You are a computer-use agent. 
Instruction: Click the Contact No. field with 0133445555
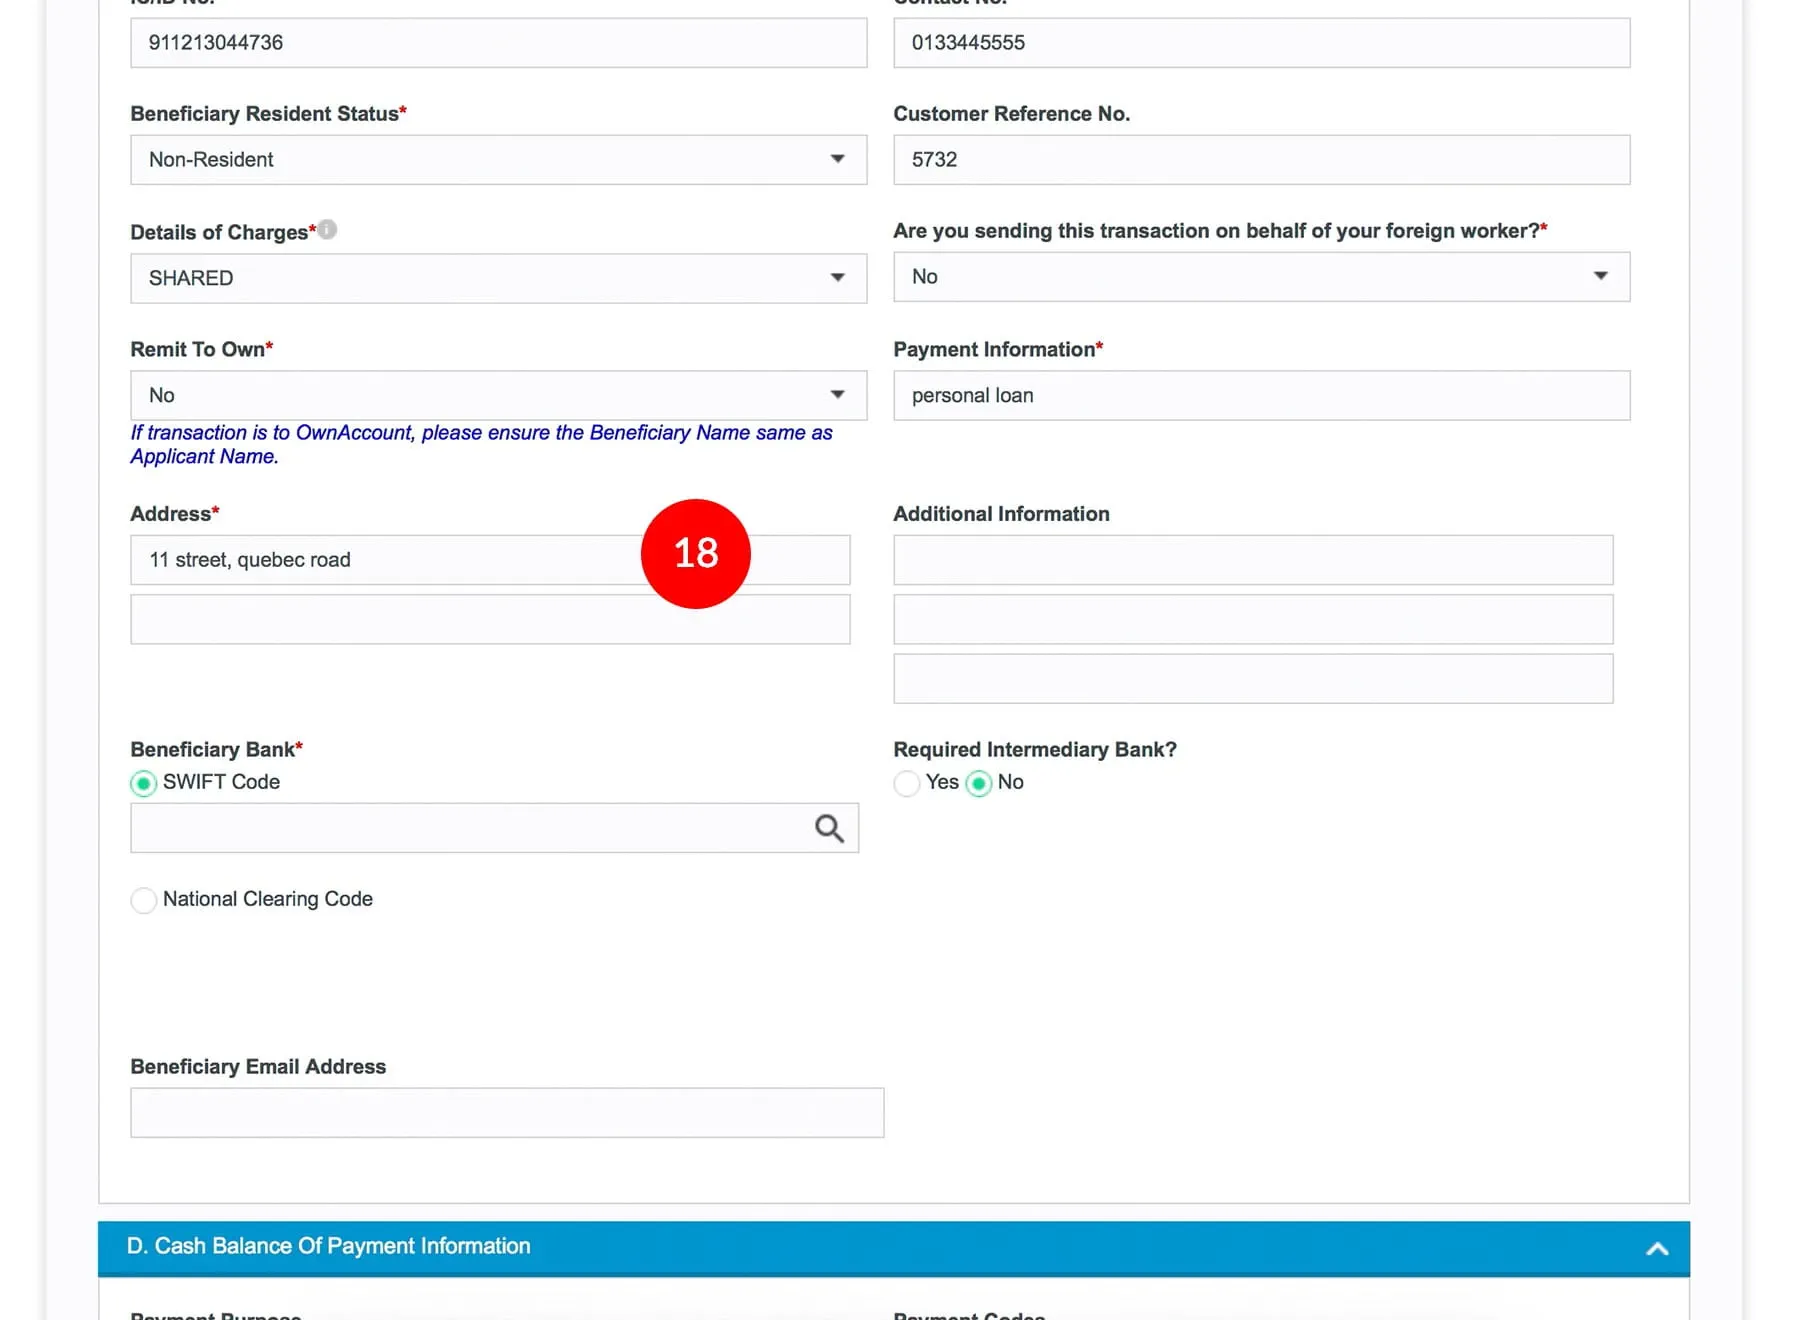(1261, 43)
